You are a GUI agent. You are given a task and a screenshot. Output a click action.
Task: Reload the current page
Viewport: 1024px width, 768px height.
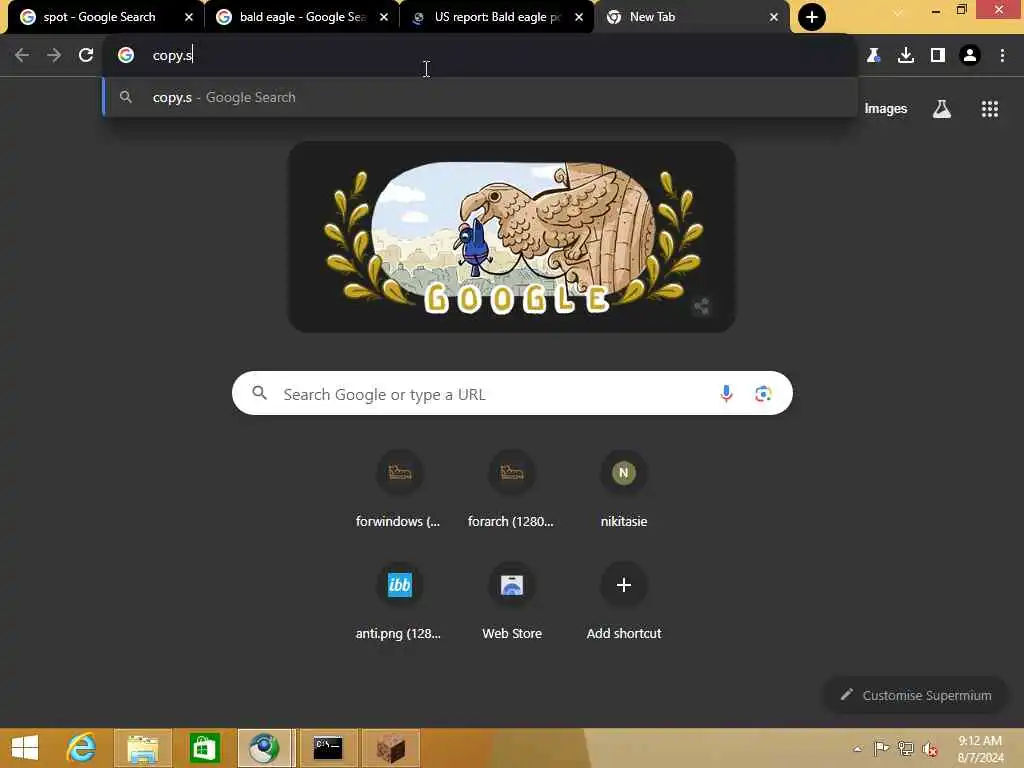pyautogui.click(x=86, y=55)
